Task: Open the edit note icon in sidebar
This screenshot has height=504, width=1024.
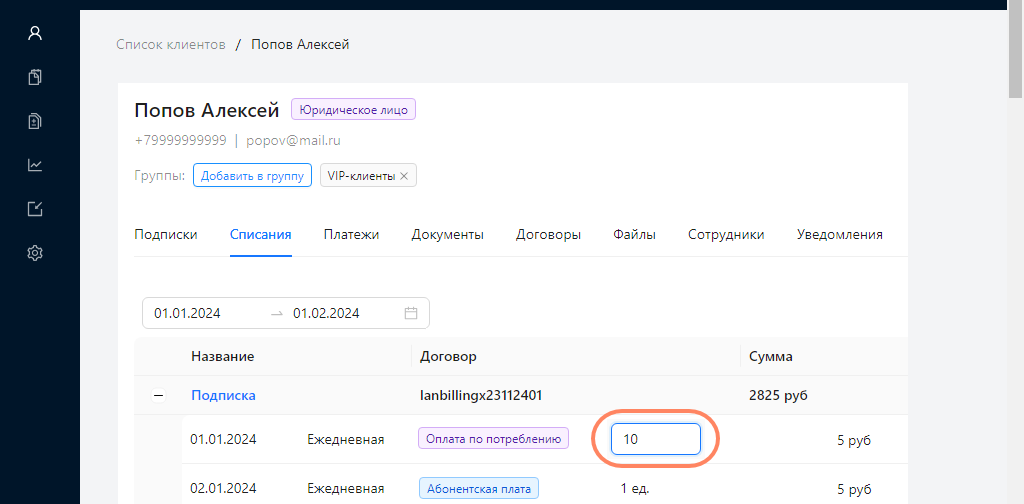Action: tap(35, 209)
